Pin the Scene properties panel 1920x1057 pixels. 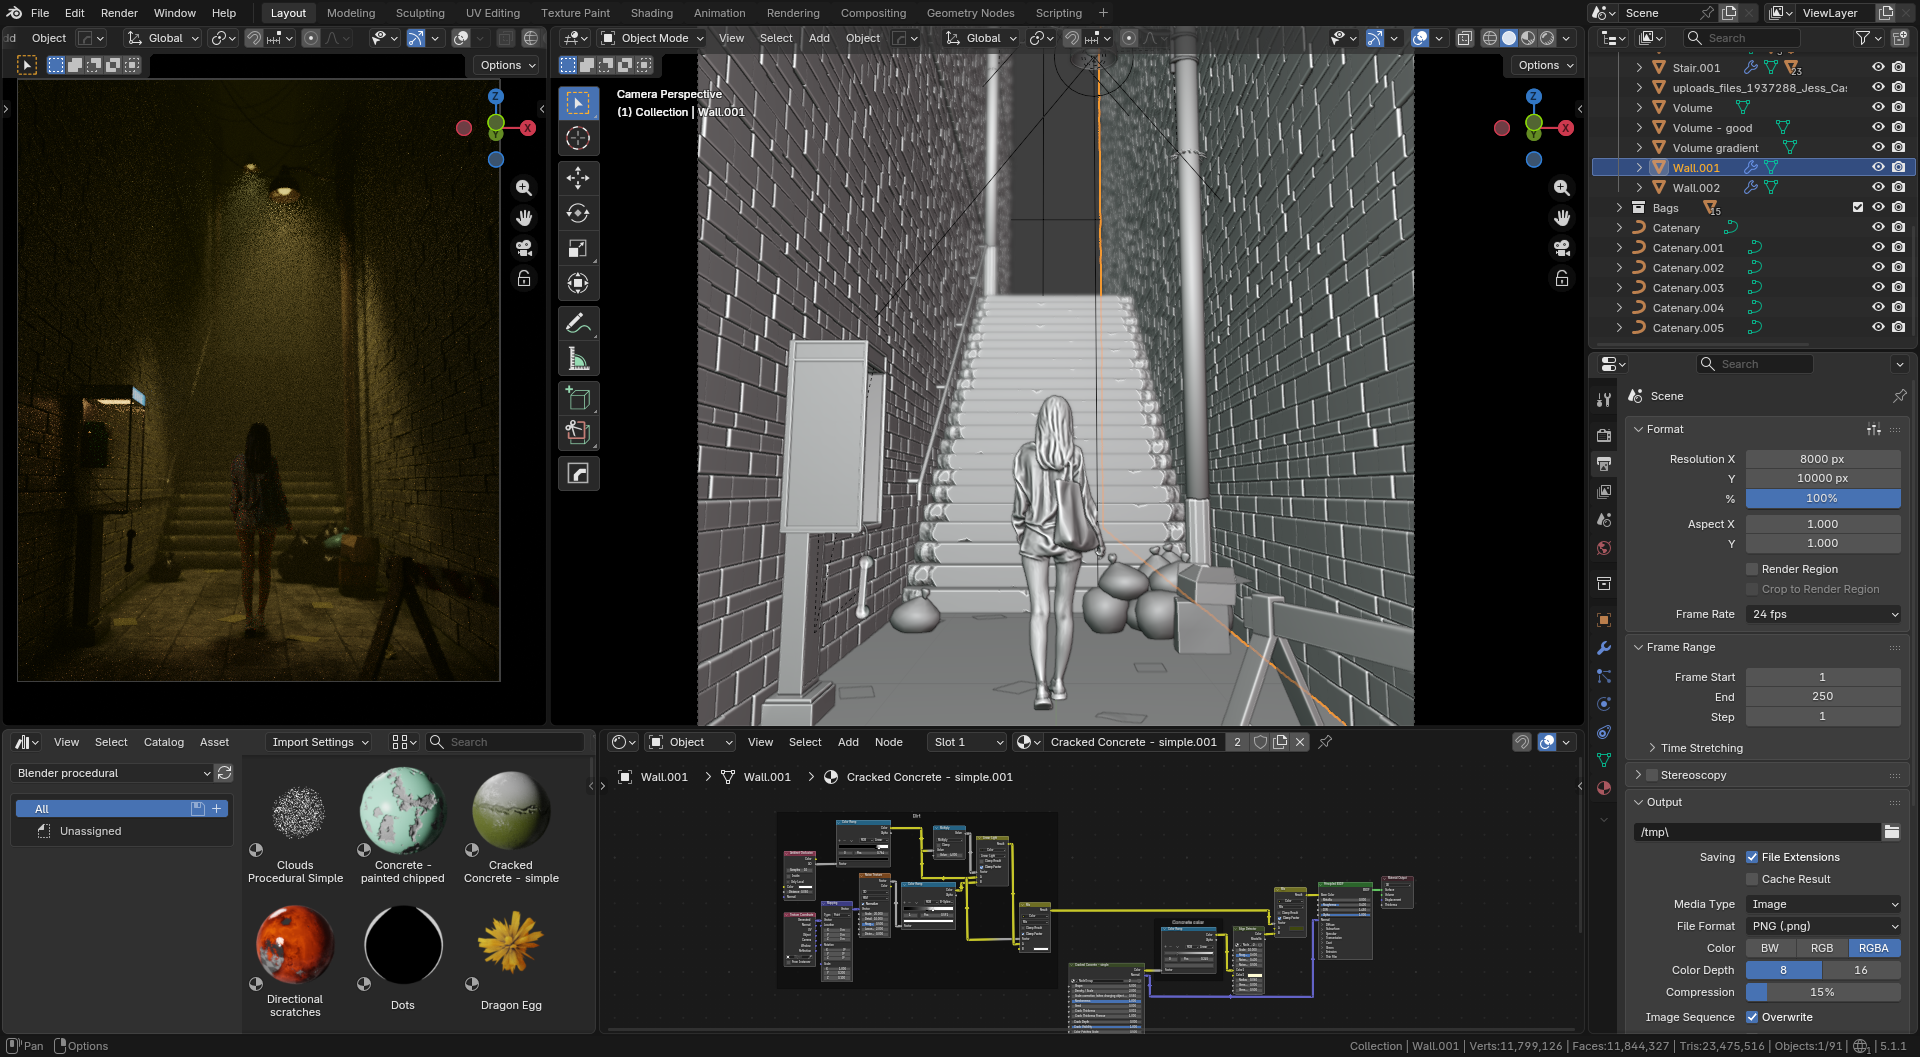1899,396
